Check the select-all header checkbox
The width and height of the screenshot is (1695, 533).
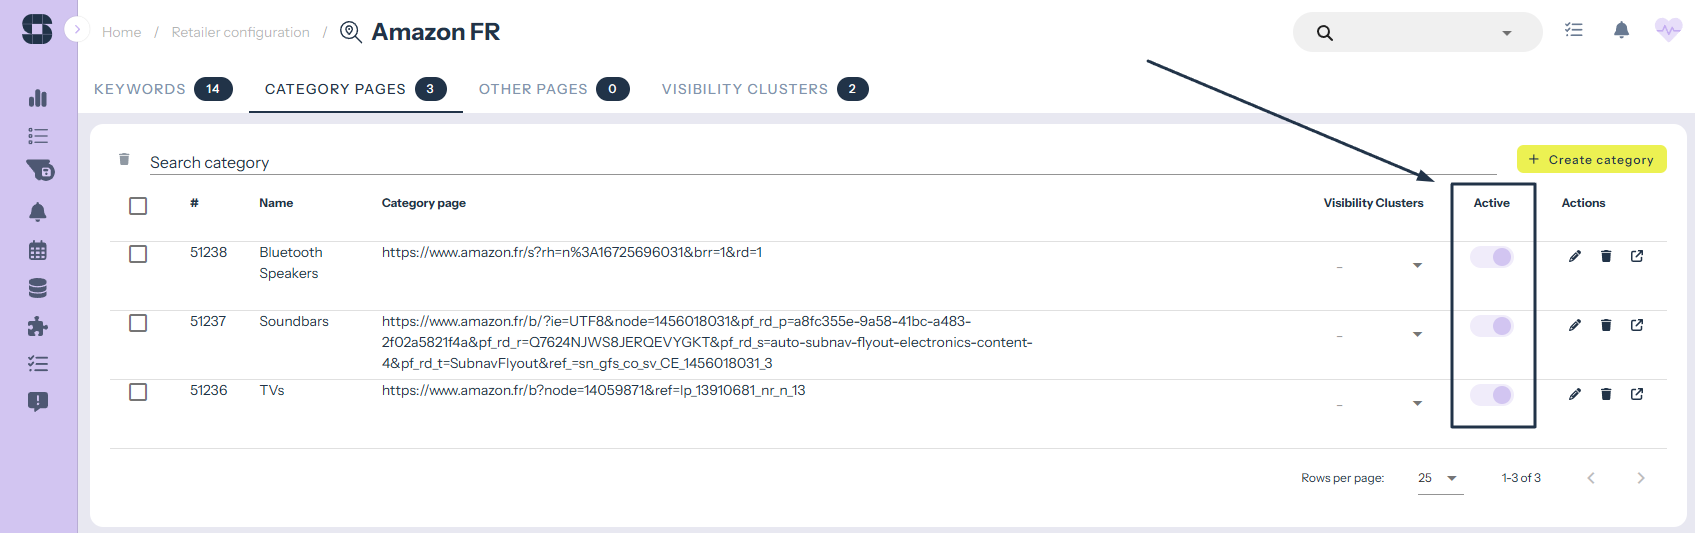138,205
